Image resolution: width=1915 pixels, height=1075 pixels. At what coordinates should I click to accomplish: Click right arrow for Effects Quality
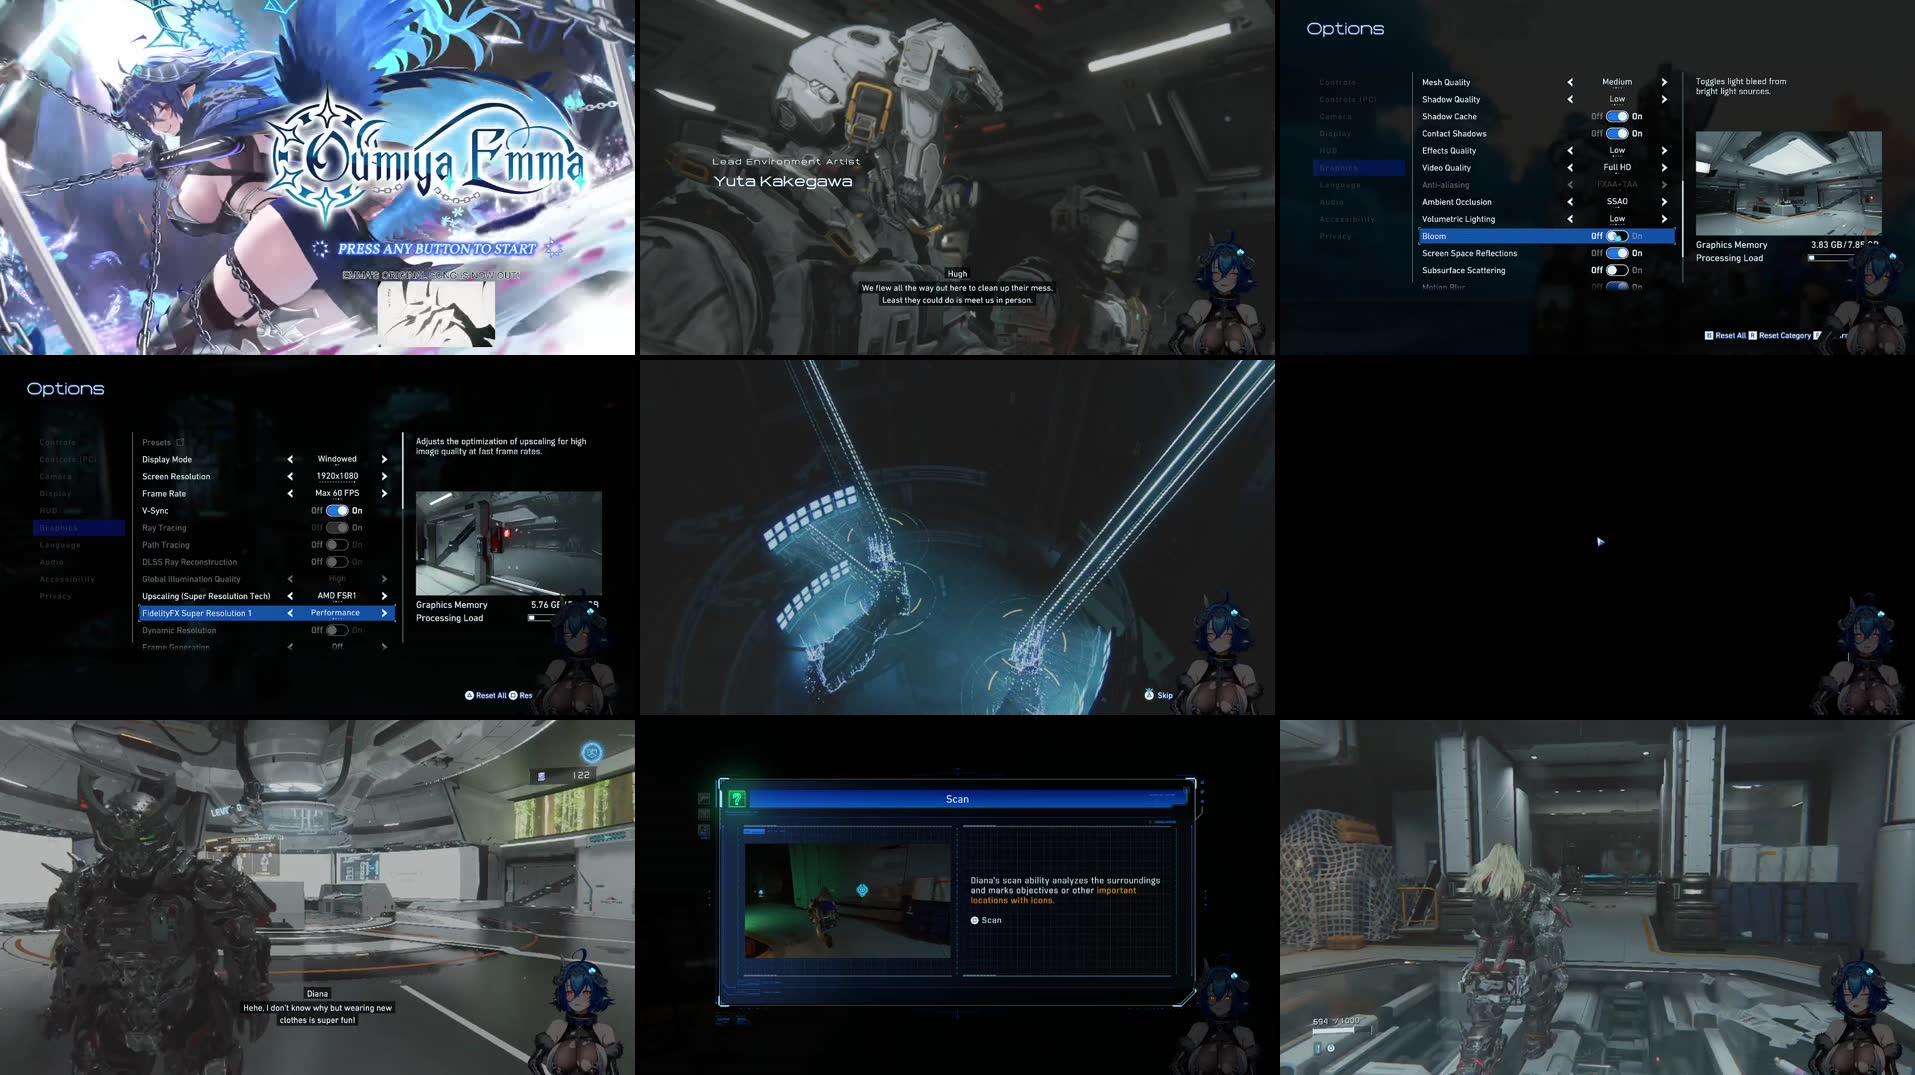(x=1664, y=151)
